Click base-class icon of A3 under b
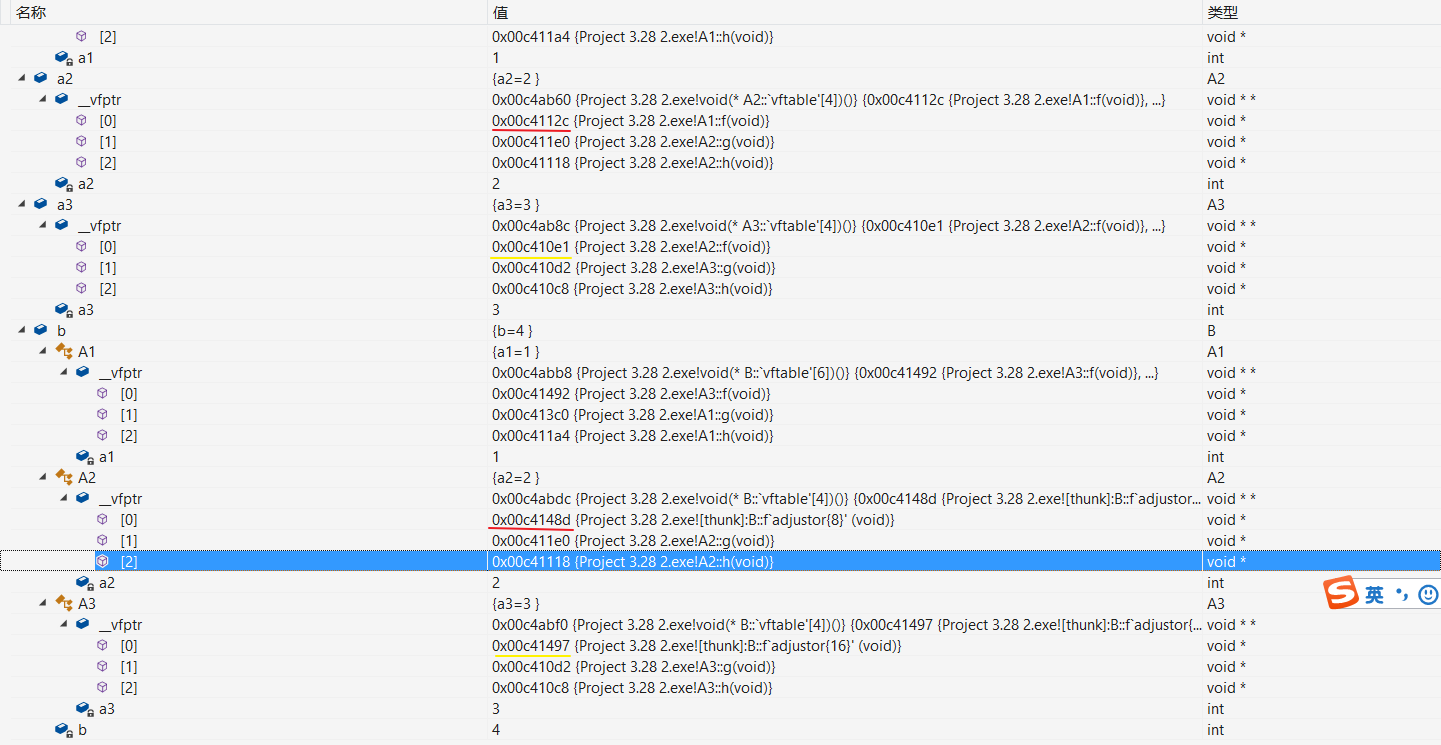Screen dimensions: 1441x745 pyautogui.click(x=64, y=603)
